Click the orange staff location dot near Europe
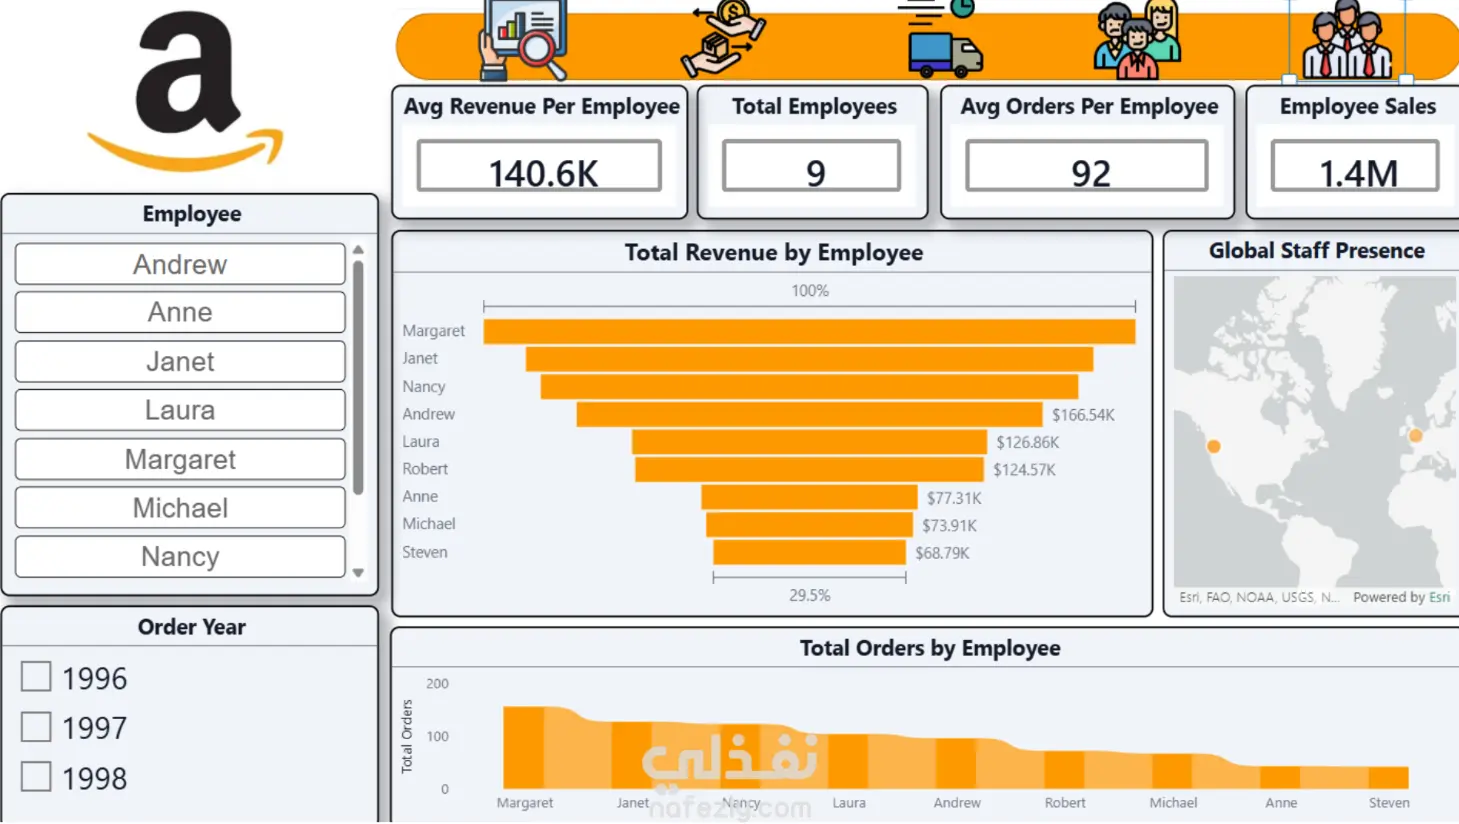 point(1415,435)
